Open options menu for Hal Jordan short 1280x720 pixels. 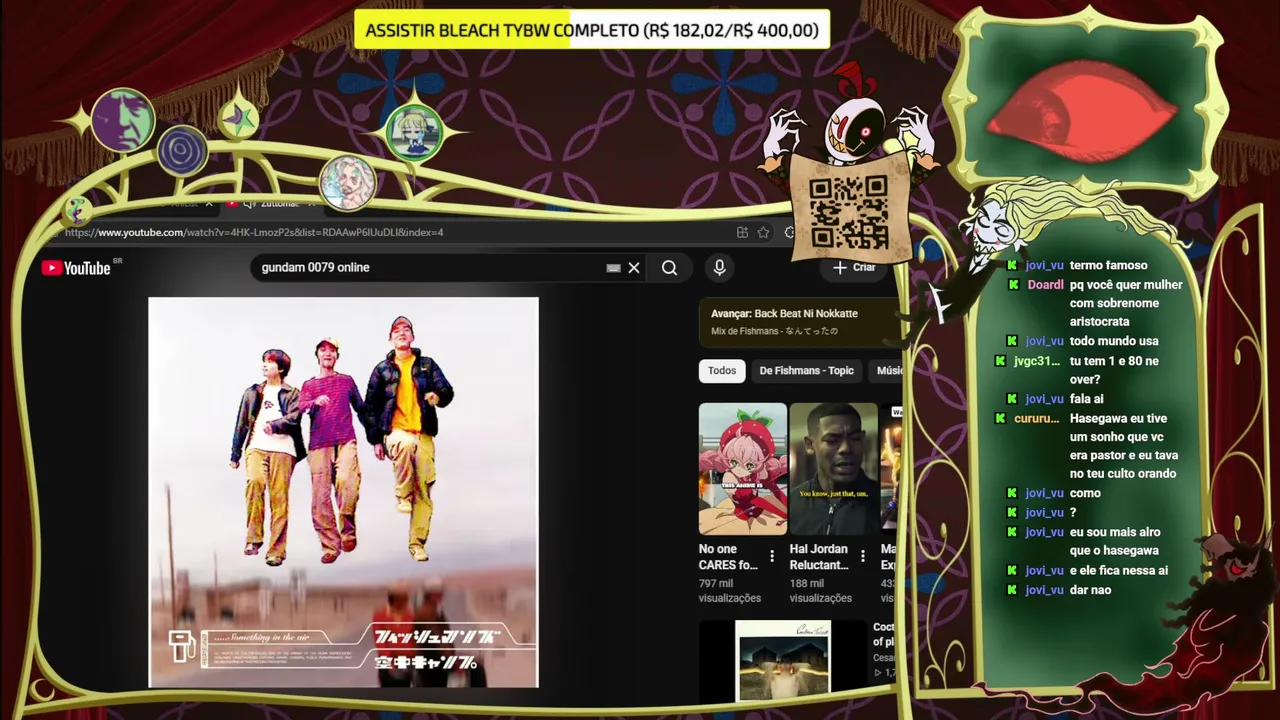pyautogui.click(x=863, y=556)
